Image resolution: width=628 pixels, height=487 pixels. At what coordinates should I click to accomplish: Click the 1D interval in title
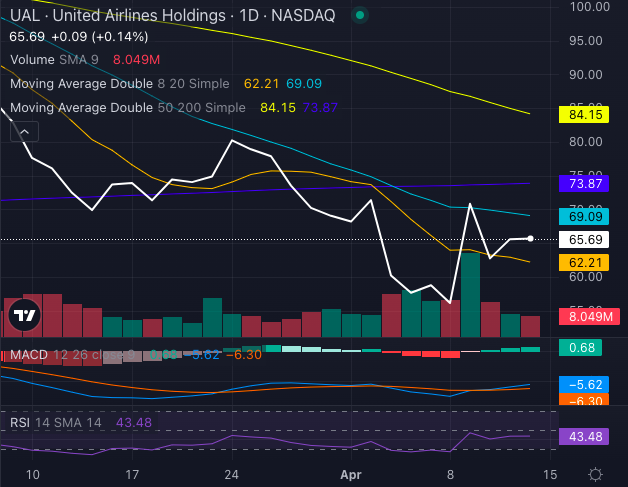pyautogui.click(x=251, y=16)
